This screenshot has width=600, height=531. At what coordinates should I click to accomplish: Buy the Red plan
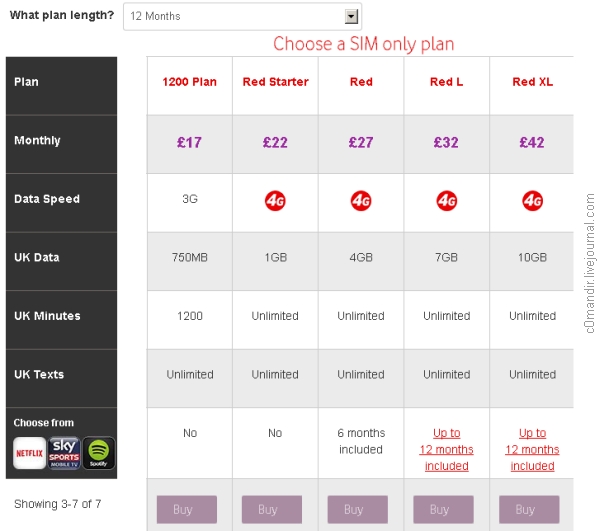(x=357, y=510)
